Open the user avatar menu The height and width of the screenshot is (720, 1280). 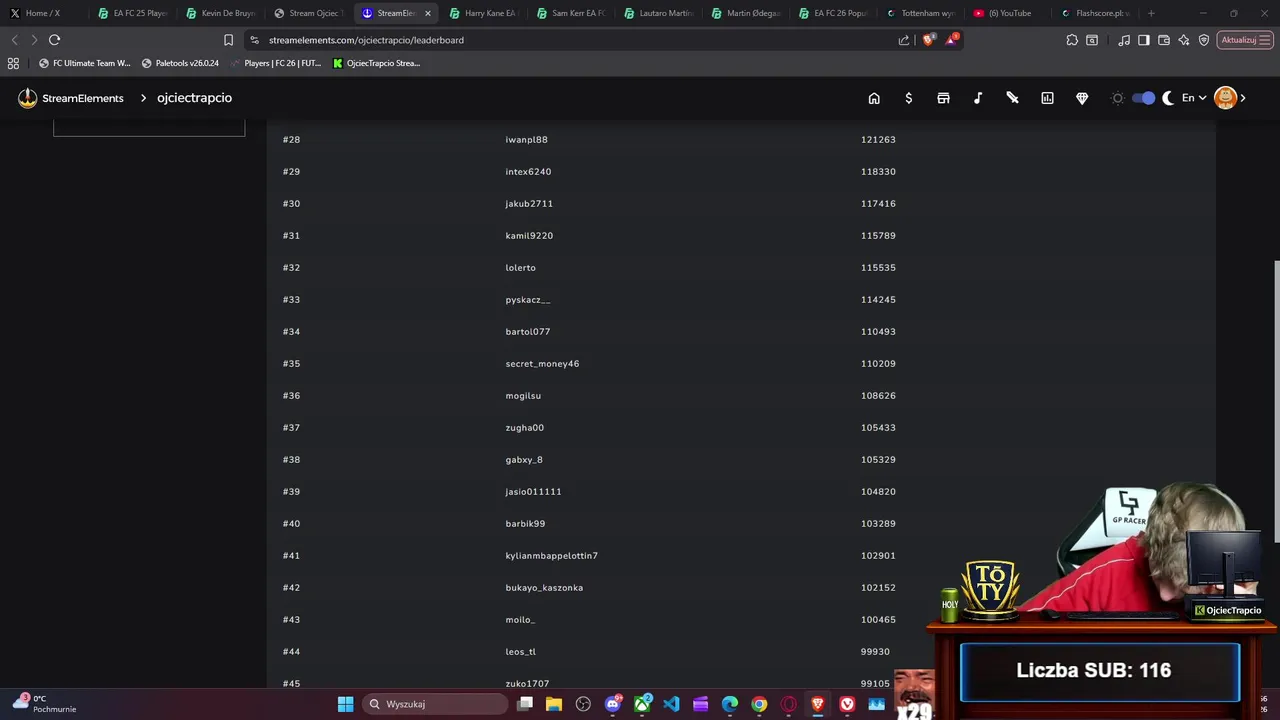1225,98
